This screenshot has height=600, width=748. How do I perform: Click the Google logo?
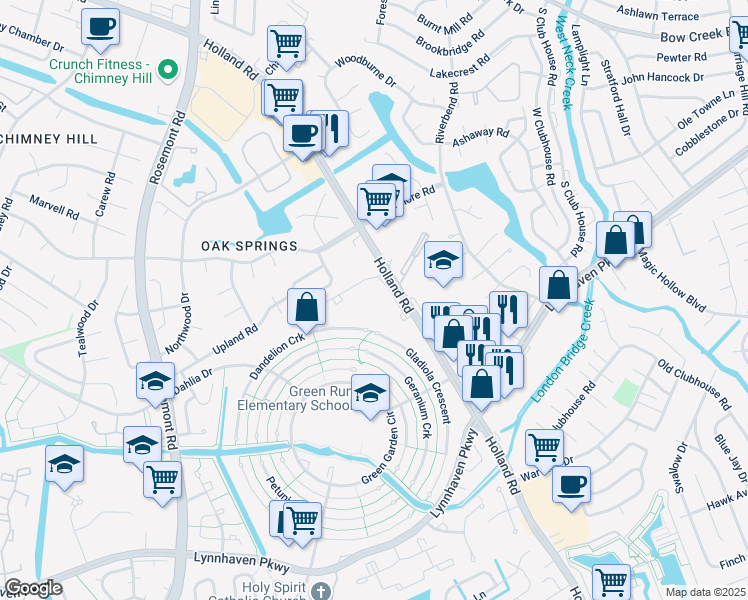[x=33, y=588]
